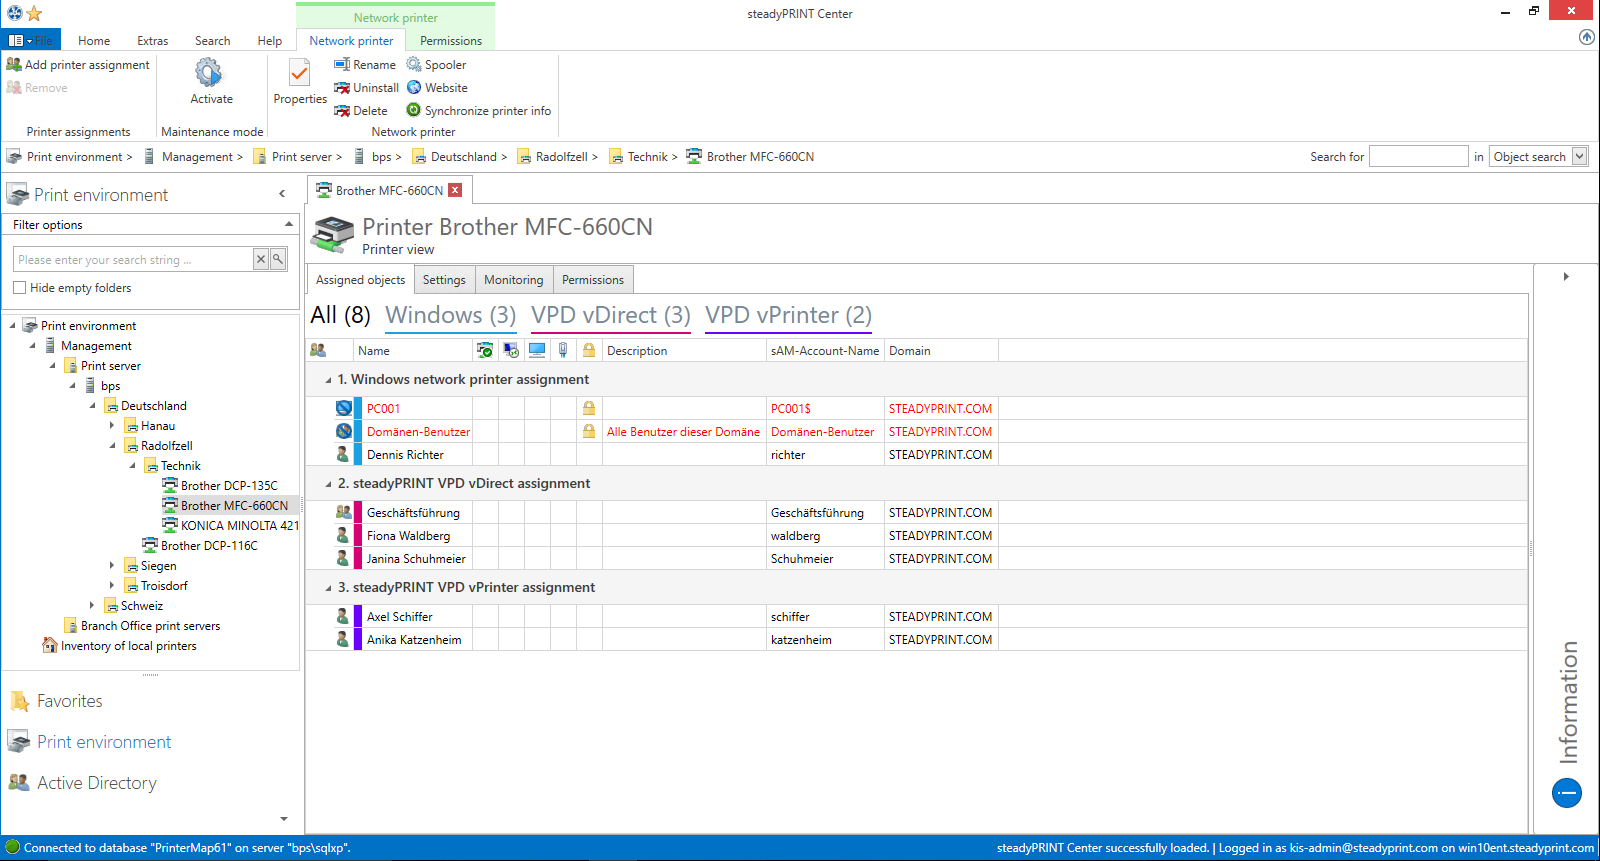Open the Permissions ribbon tab
1600x861 pixels.
[x=451, y=40]
